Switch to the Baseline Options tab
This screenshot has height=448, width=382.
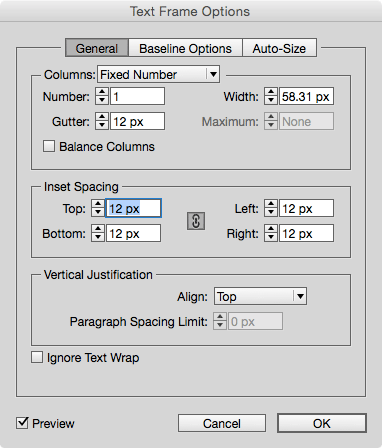(x=185, y=48)
